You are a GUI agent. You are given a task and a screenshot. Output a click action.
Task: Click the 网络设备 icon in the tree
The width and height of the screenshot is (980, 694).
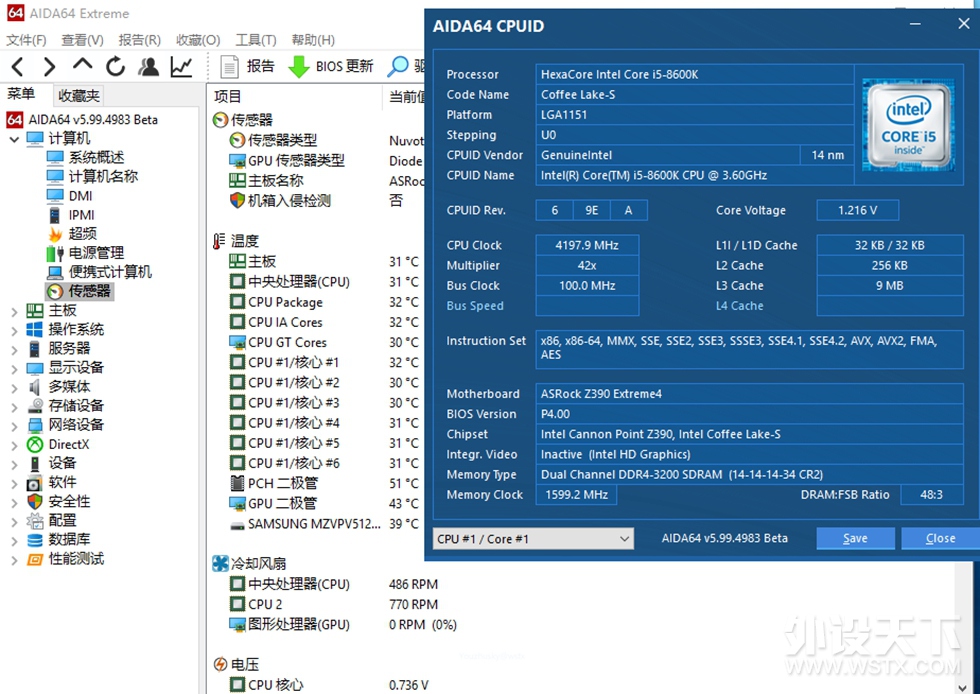[35, 425]
